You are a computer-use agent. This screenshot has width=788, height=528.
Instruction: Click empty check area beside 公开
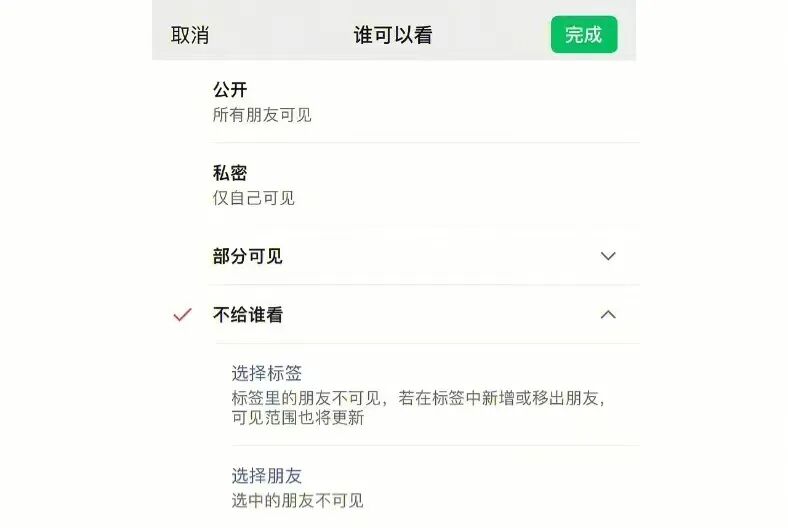(x=182, y=102)
